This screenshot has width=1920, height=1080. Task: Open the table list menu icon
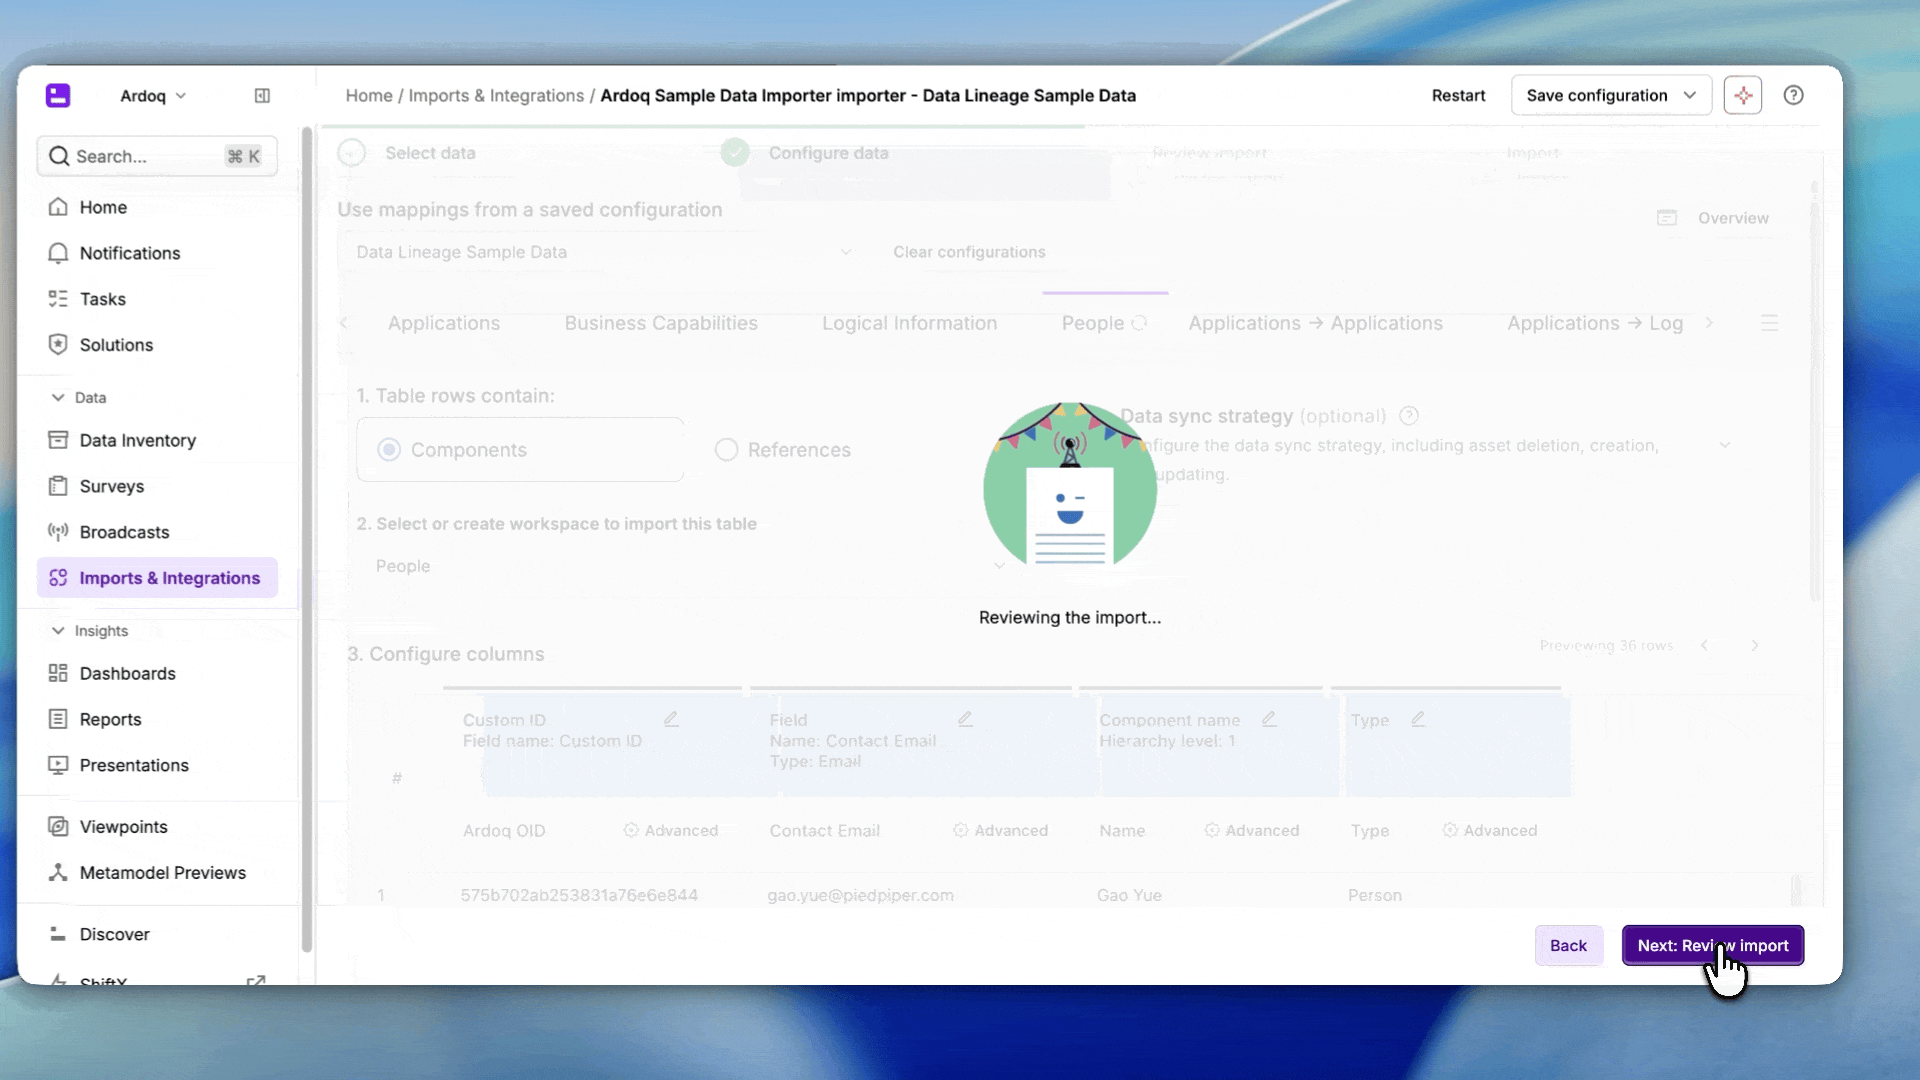coord(1769,323)
